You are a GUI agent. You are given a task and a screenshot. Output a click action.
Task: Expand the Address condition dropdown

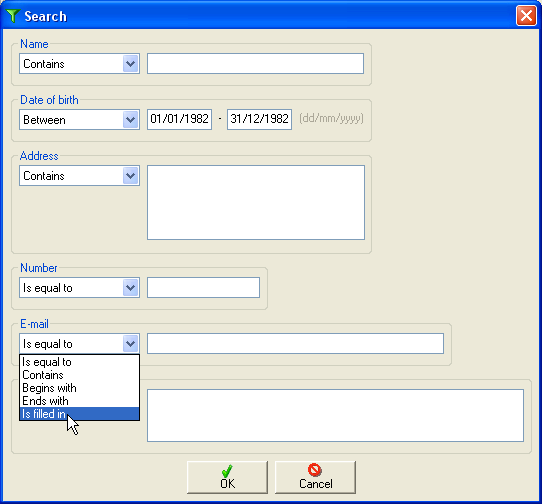coord(130,176)
